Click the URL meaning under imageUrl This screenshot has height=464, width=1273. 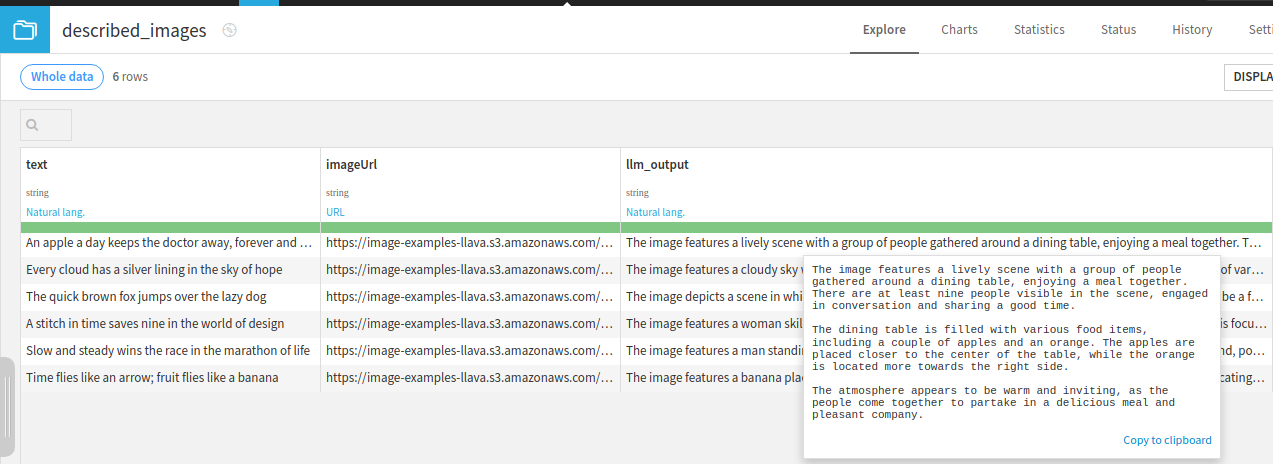click(x=335, y=212)
